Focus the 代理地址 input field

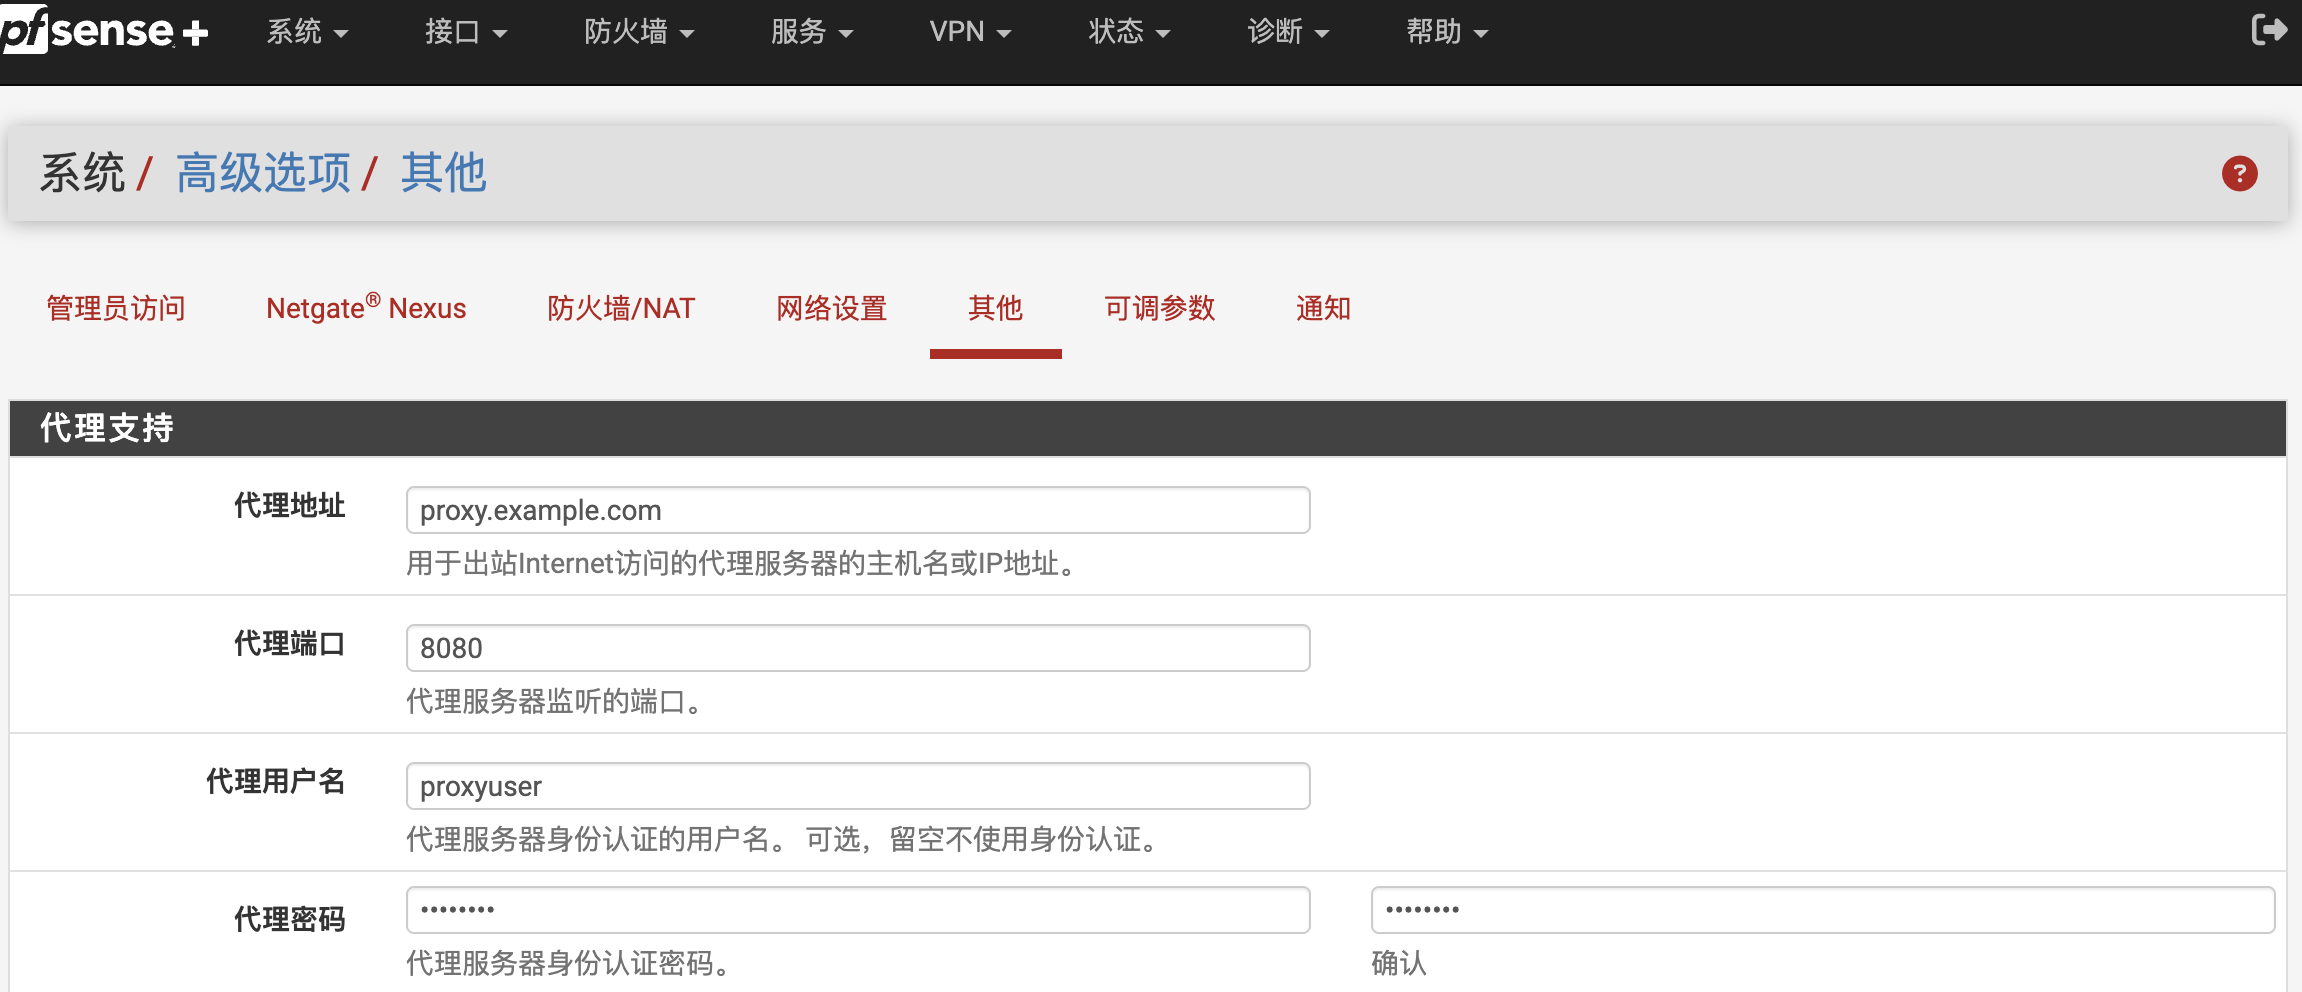(858, 510)
